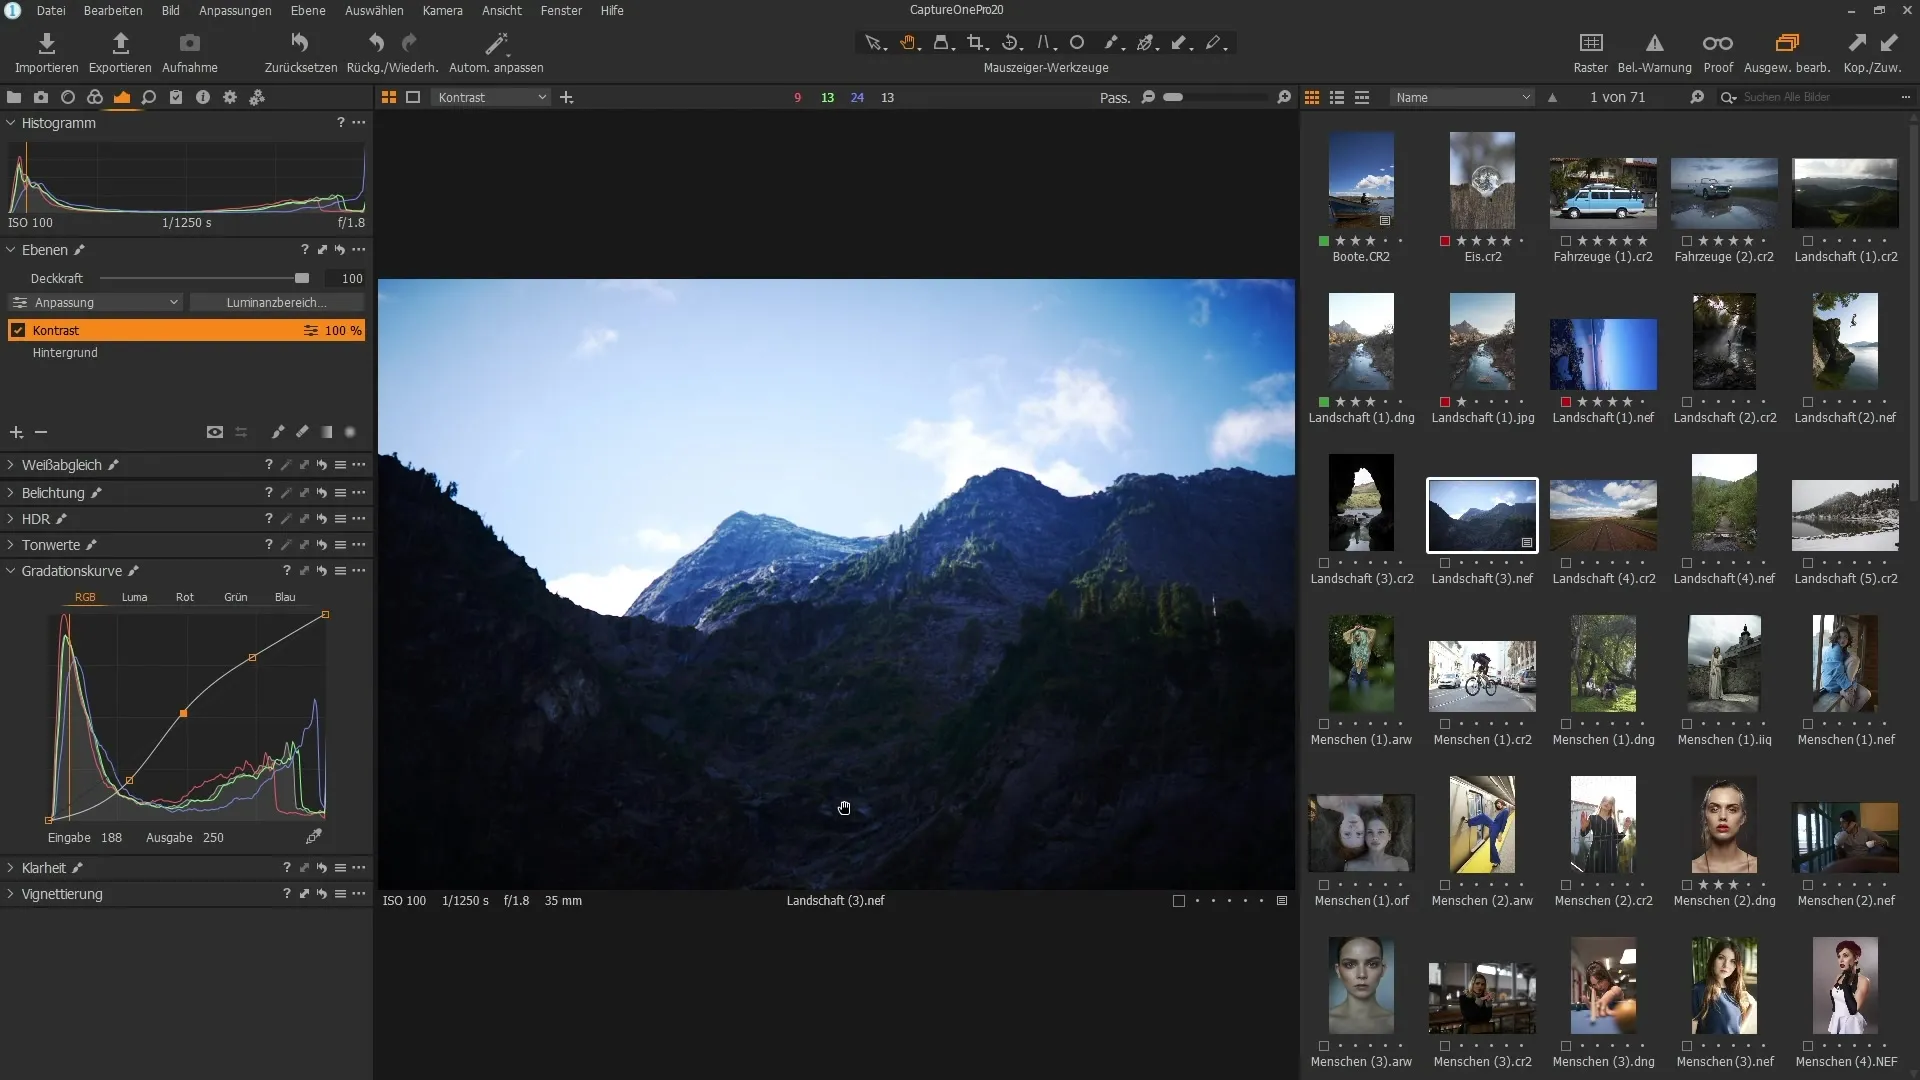Open the batch gears tool tab
This screenshot has width=1920, height=1080.
click(257, 97)
